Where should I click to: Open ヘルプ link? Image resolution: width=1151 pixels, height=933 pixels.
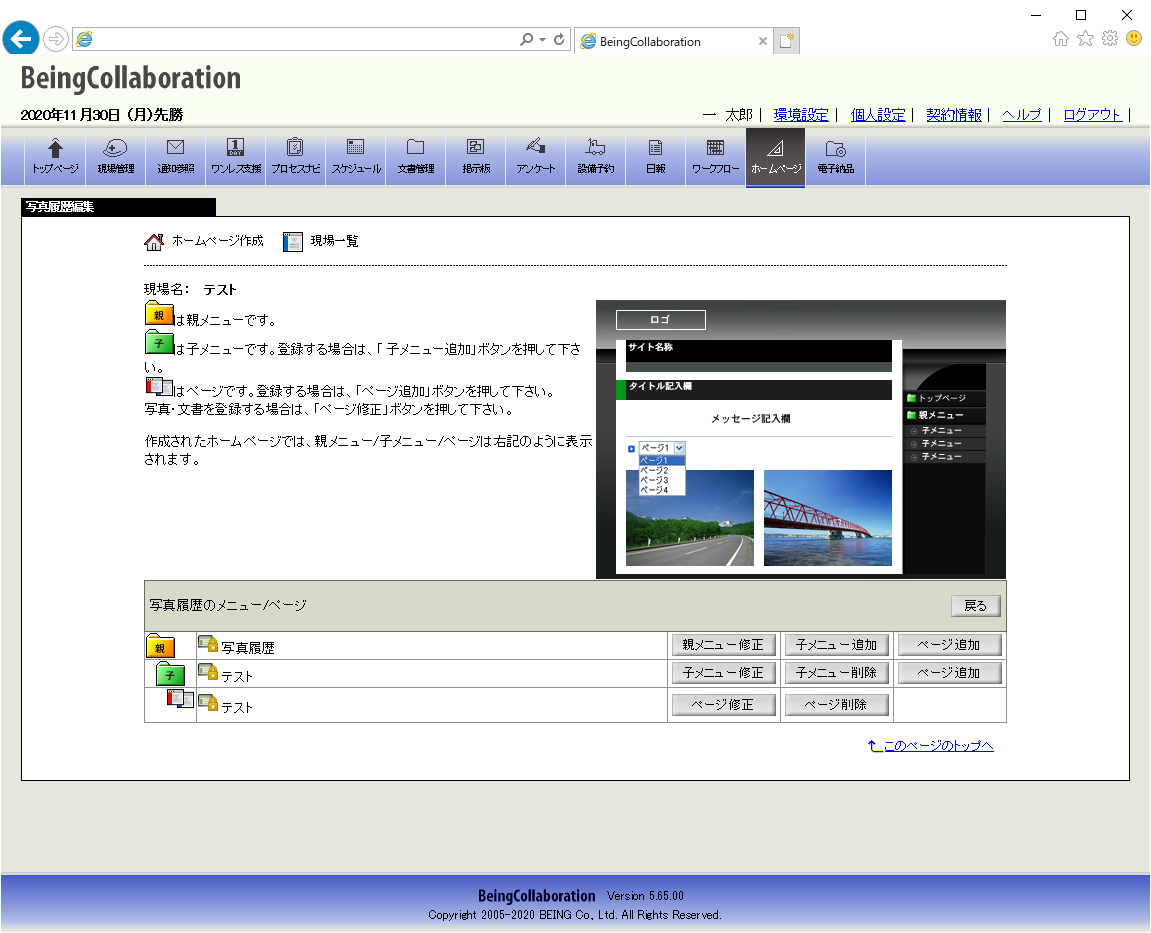pyautogui.click(x=1022, y=115)
